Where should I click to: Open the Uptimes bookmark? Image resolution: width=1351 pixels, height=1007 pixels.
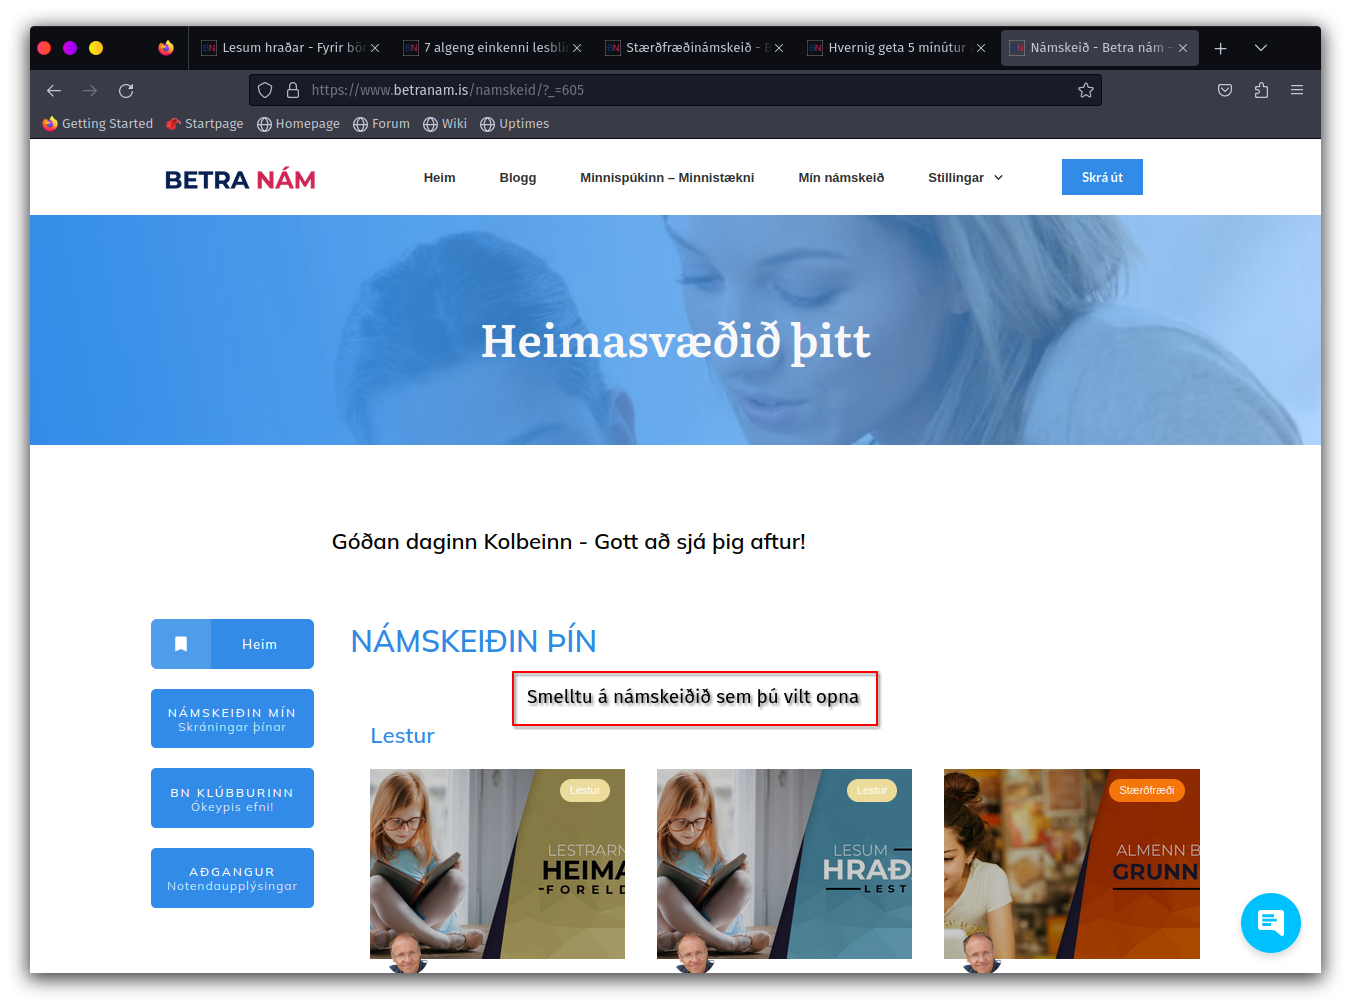point(515,124)
